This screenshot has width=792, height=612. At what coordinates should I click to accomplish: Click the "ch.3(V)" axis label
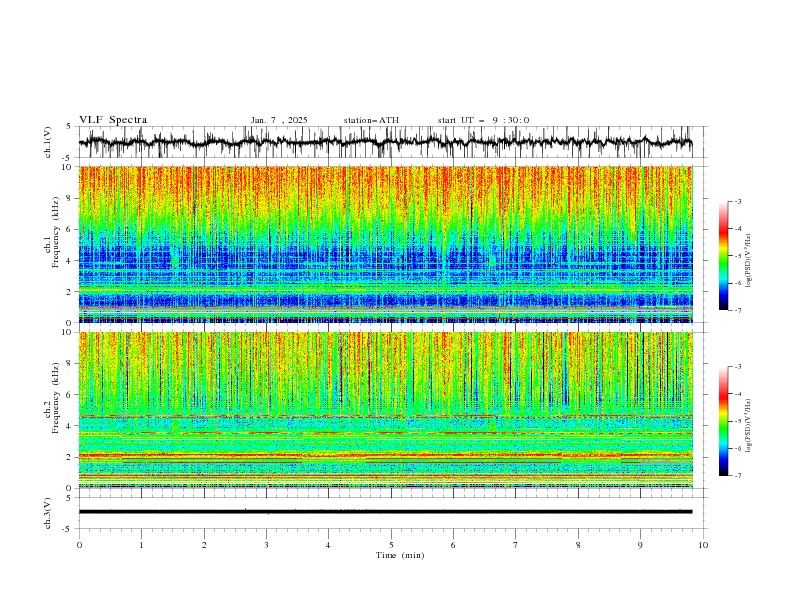point(48,513)
